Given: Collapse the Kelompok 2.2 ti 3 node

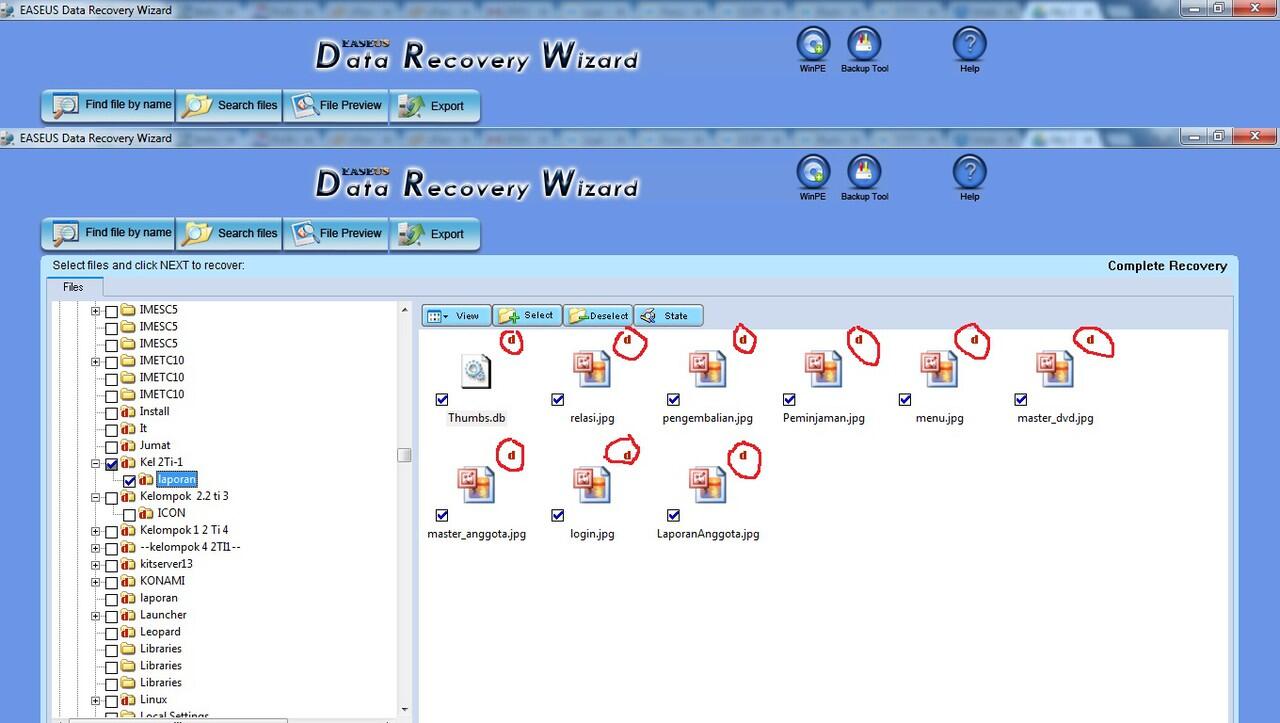Looking at the screenshot, I should [x=96, y=497].
